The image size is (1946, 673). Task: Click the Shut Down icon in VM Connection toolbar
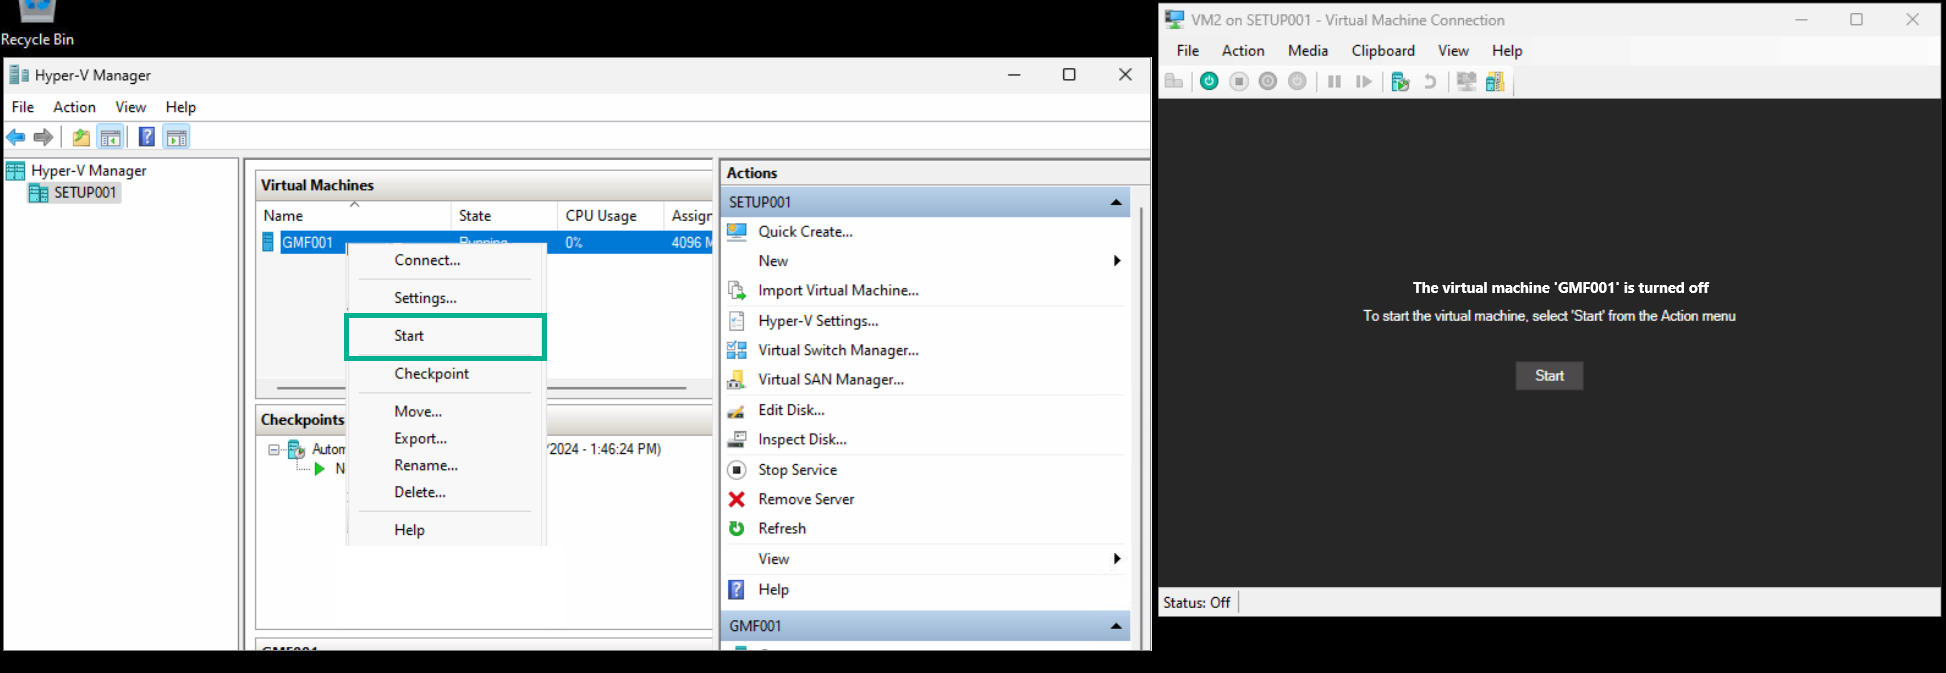(1268, 82)
